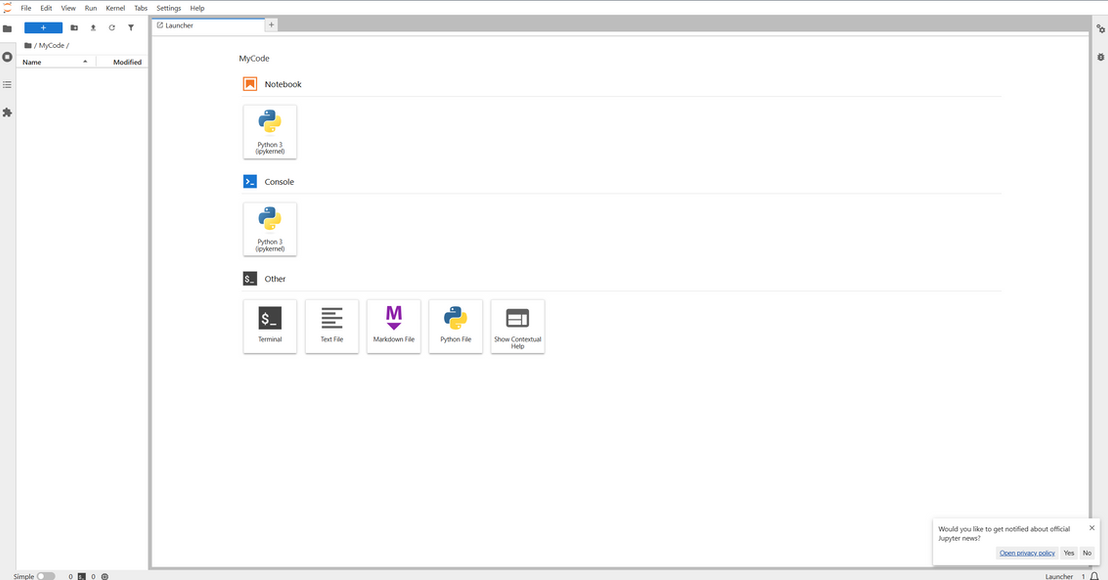1108x580 pixels.
Task: Create a new Python File
Action: (456, 326)
